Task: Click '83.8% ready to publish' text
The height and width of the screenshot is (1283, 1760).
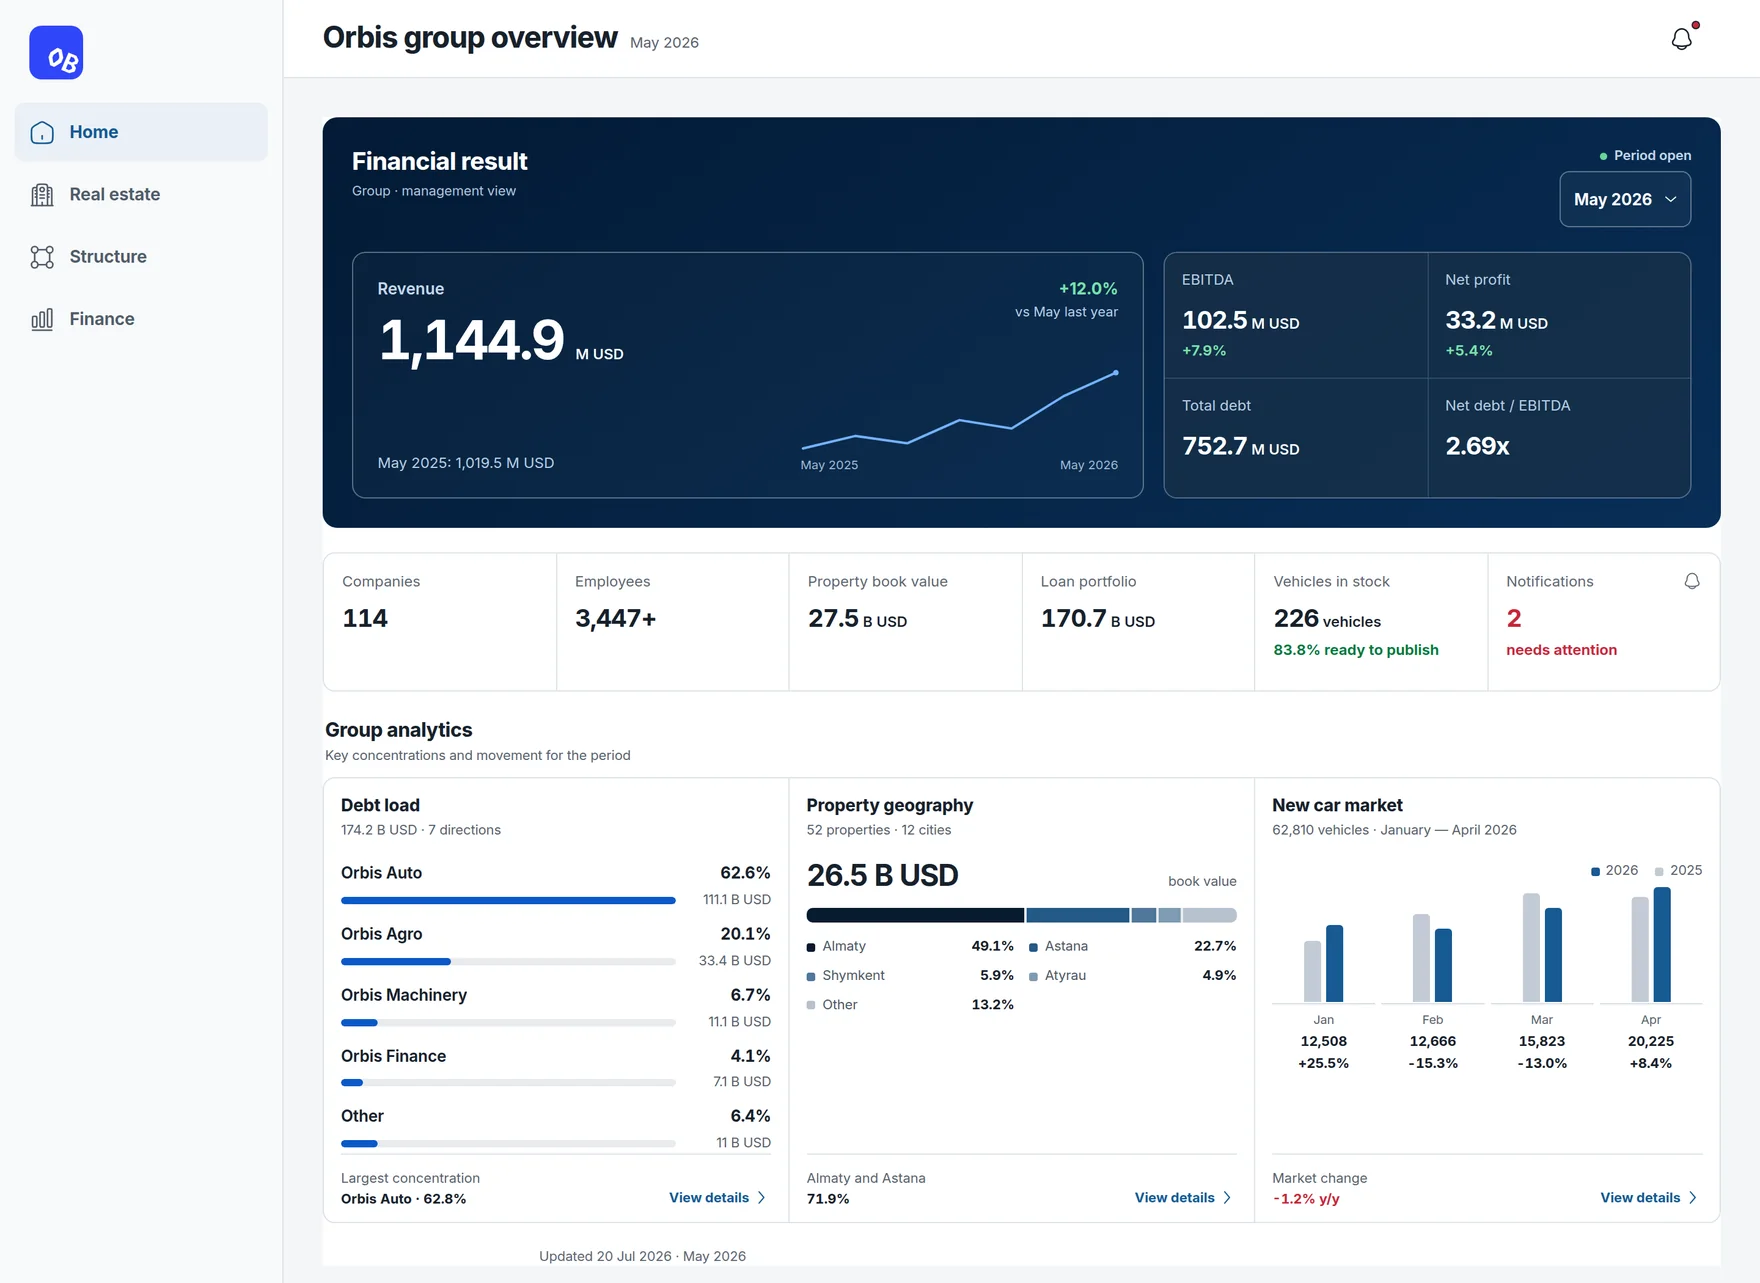Action: click(x=1356, y=650)
